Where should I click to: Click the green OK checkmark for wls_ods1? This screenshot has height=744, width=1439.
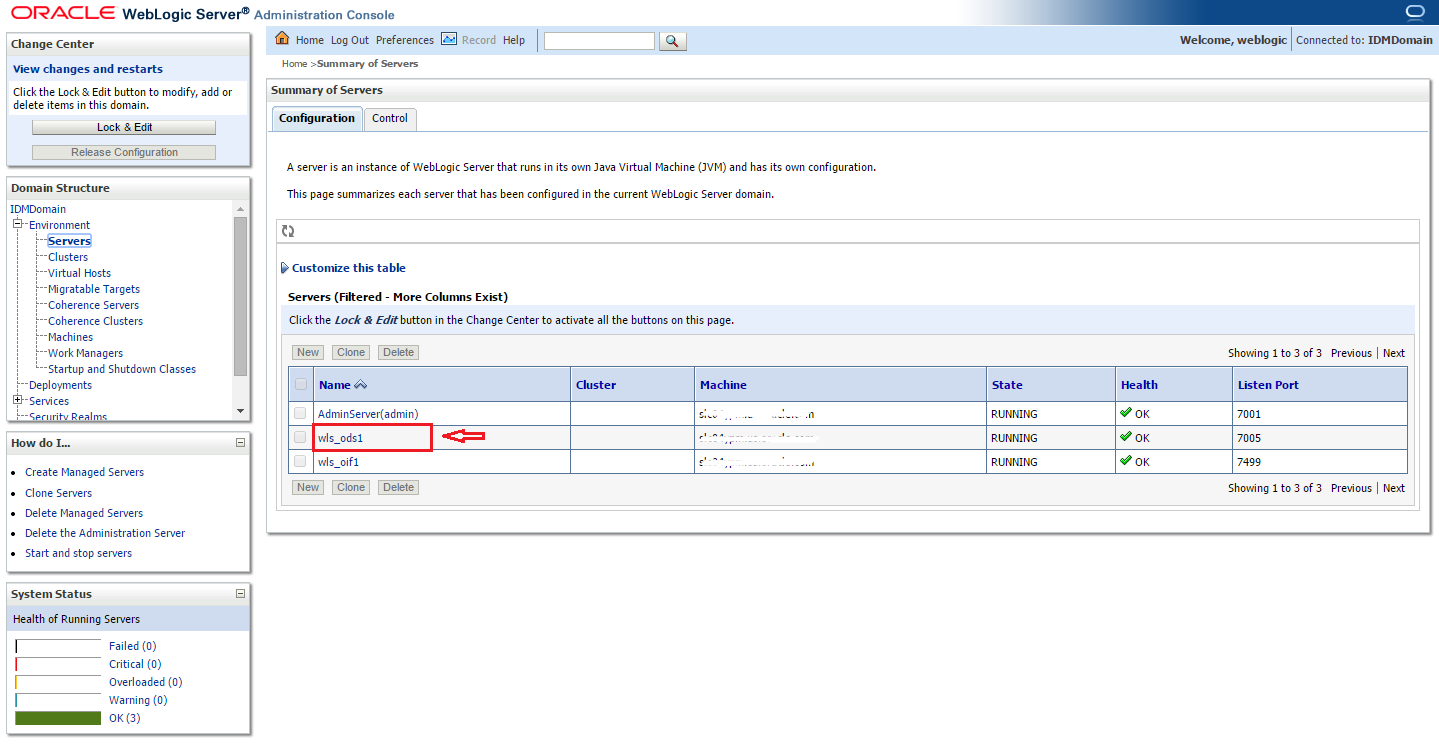(x=1124, y=437)
